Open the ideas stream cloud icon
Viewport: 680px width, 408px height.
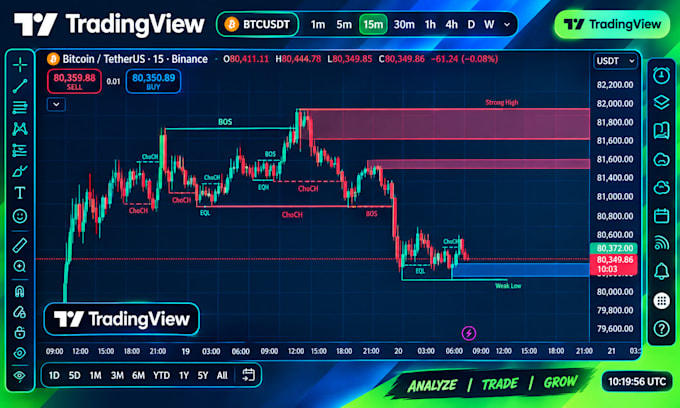click(661, 187)
